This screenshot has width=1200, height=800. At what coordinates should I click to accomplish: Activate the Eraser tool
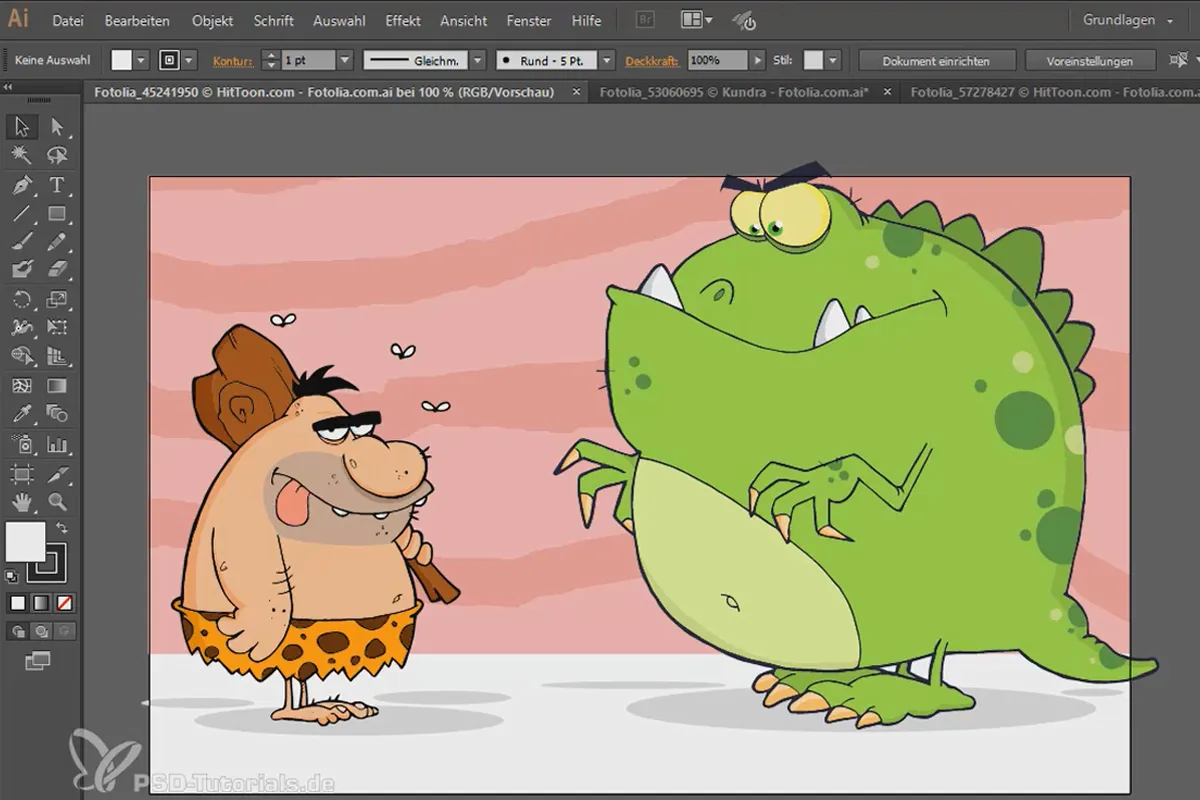pos(57,269)
